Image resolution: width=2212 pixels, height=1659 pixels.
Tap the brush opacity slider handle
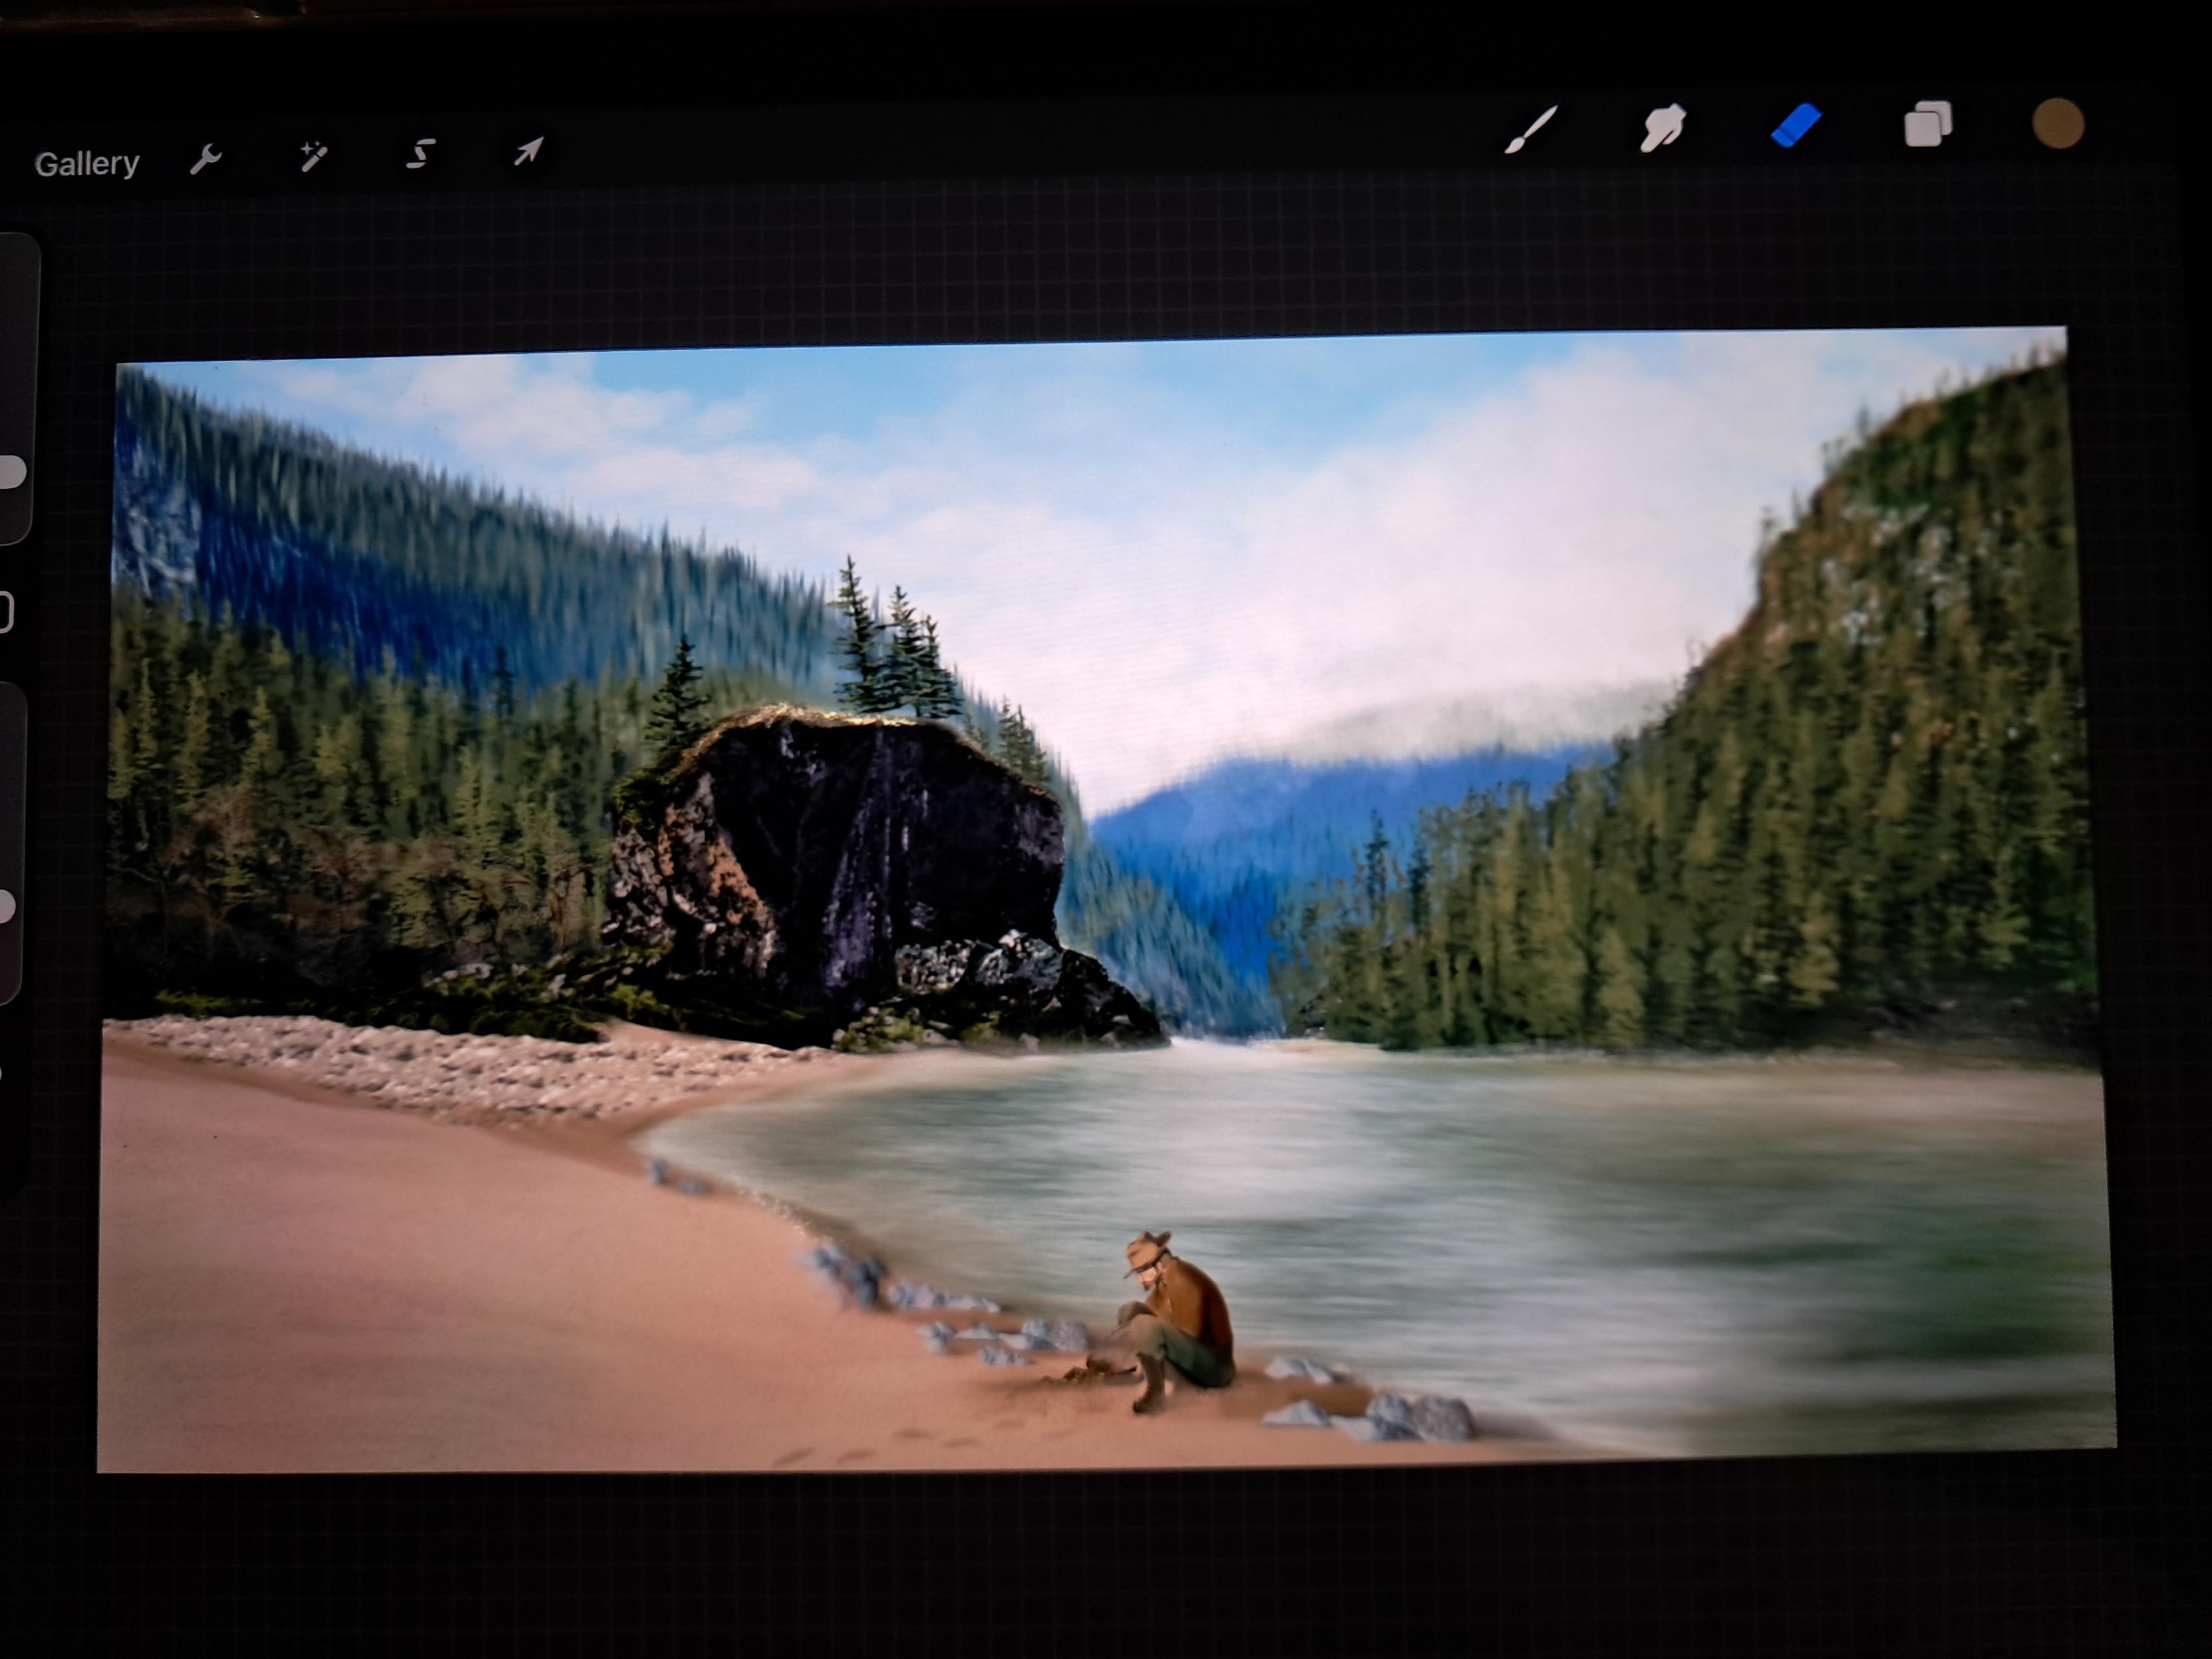pos(6,907)
